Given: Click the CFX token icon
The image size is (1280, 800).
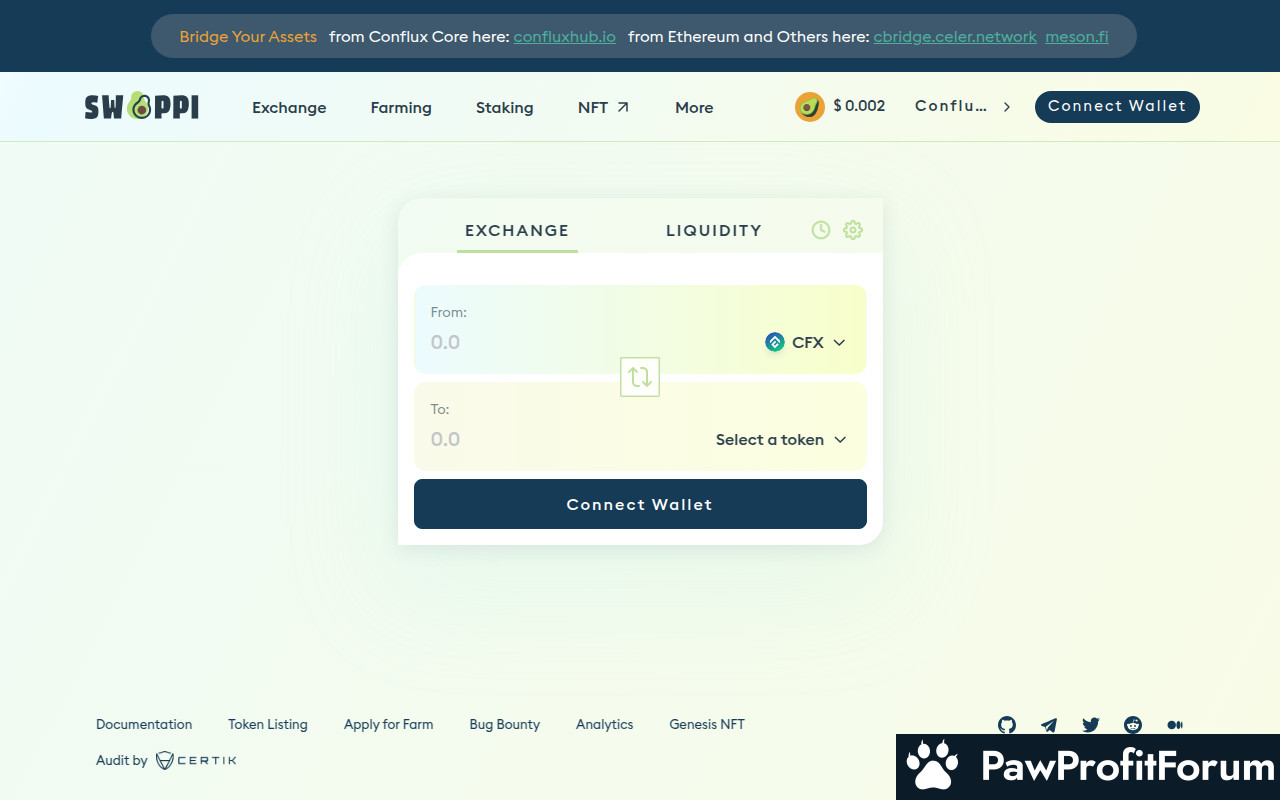Looking at the screenshot, I should [x=775, y=342].
